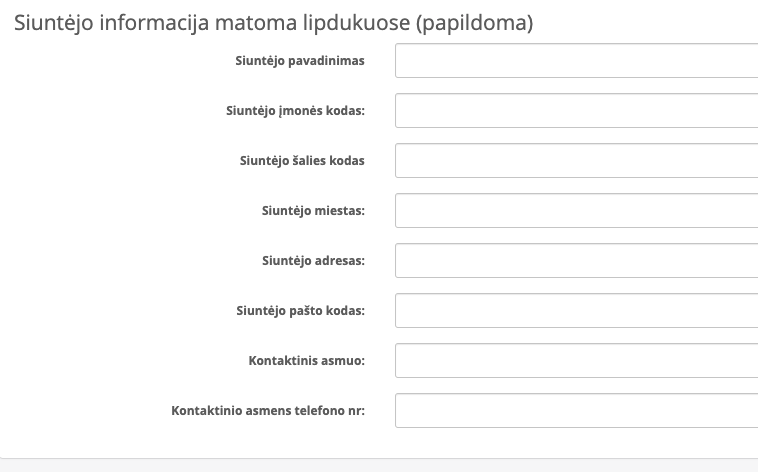The height and width of the screenshot is (472, 758).
Task: Click the 'Siuntėjo miestas:' label
Action: [313, 211]
